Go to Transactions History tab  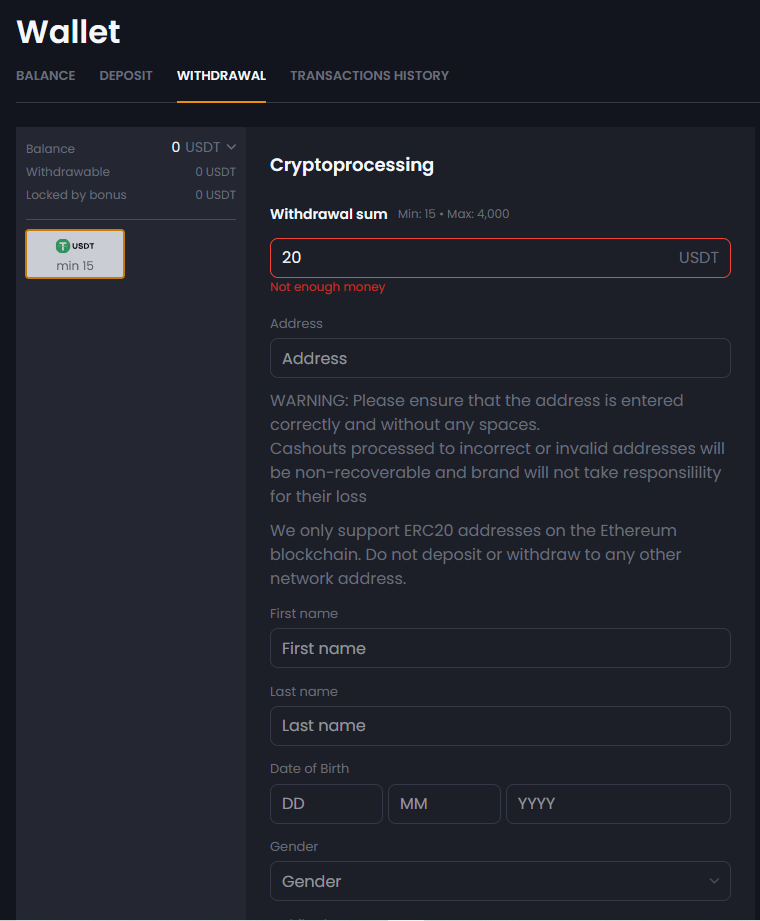point(369,76)
